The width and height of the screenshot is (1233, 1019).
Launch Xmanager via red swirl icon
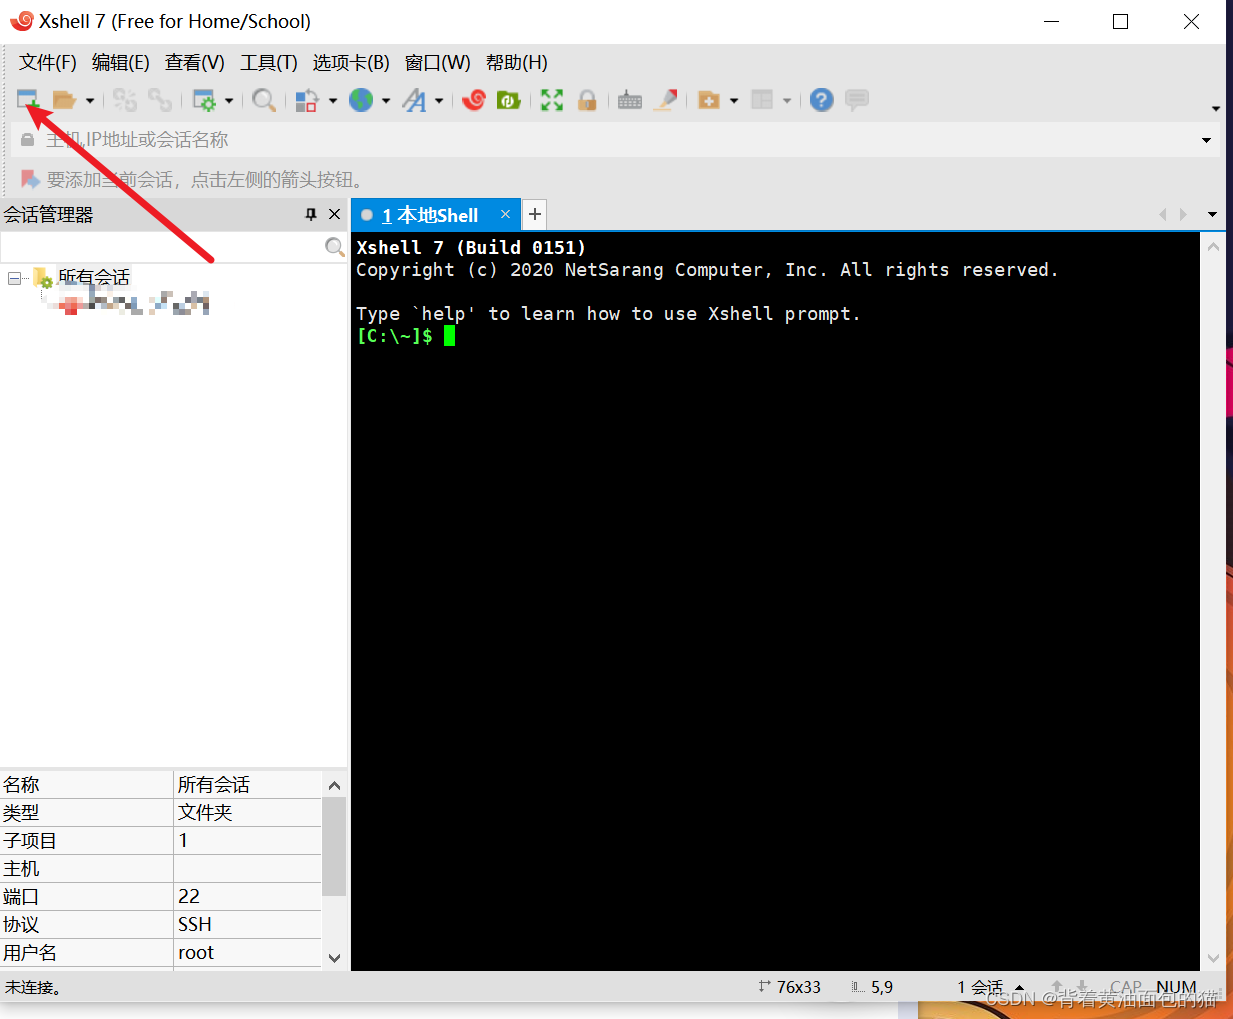(475, 100)
